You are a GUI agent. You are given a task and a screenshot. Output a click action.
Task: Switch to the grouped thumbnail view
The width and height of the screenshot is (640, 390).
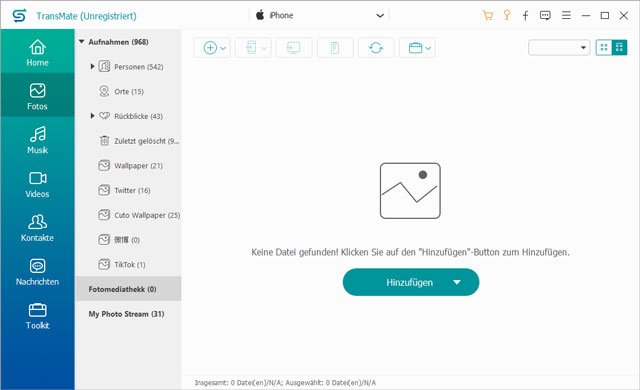619,47
